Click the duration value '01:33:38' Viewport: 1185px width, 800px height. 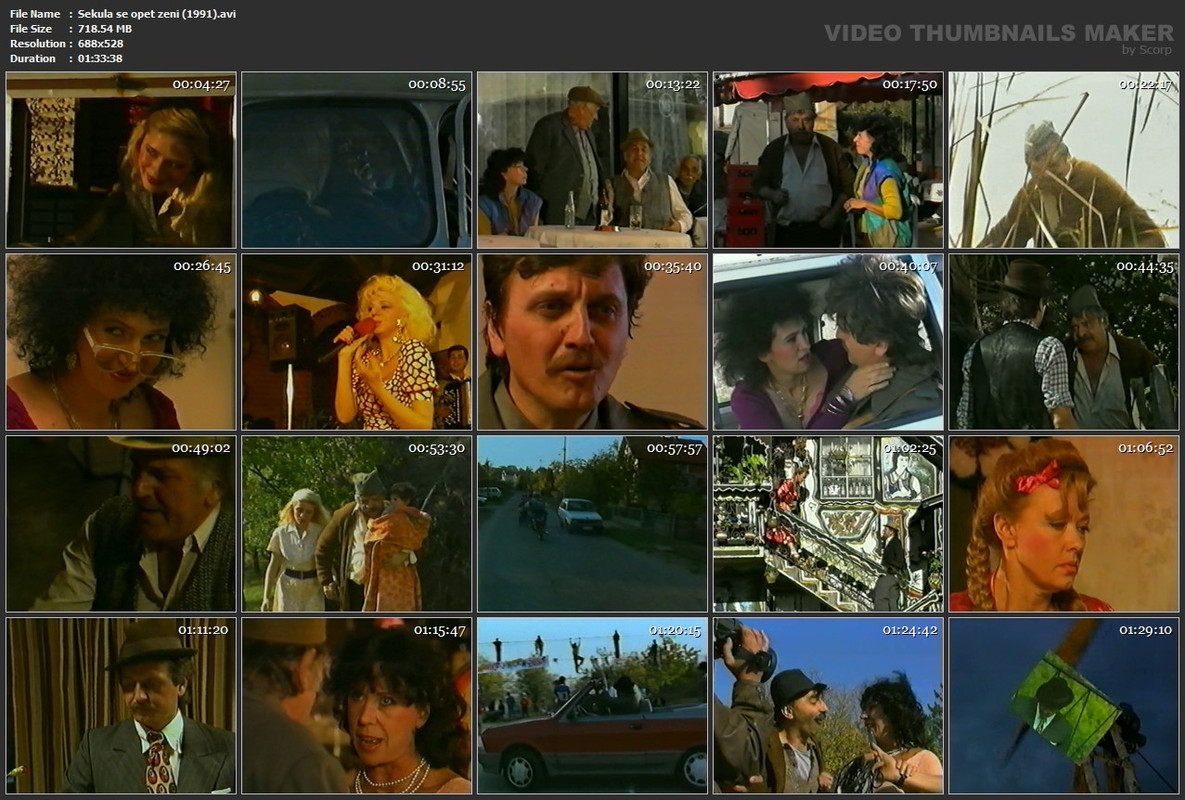(100, 58)
